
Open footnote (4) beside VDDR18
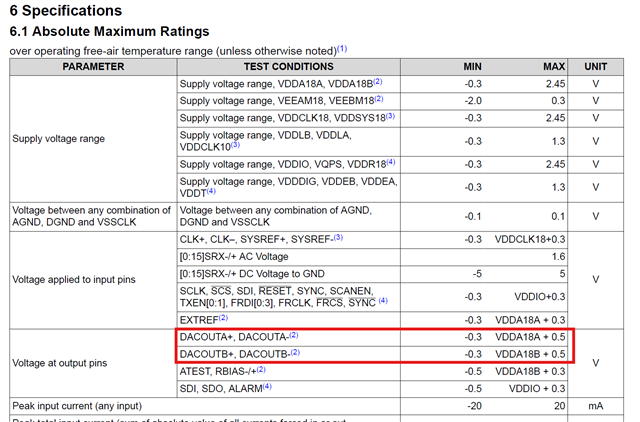391,162
